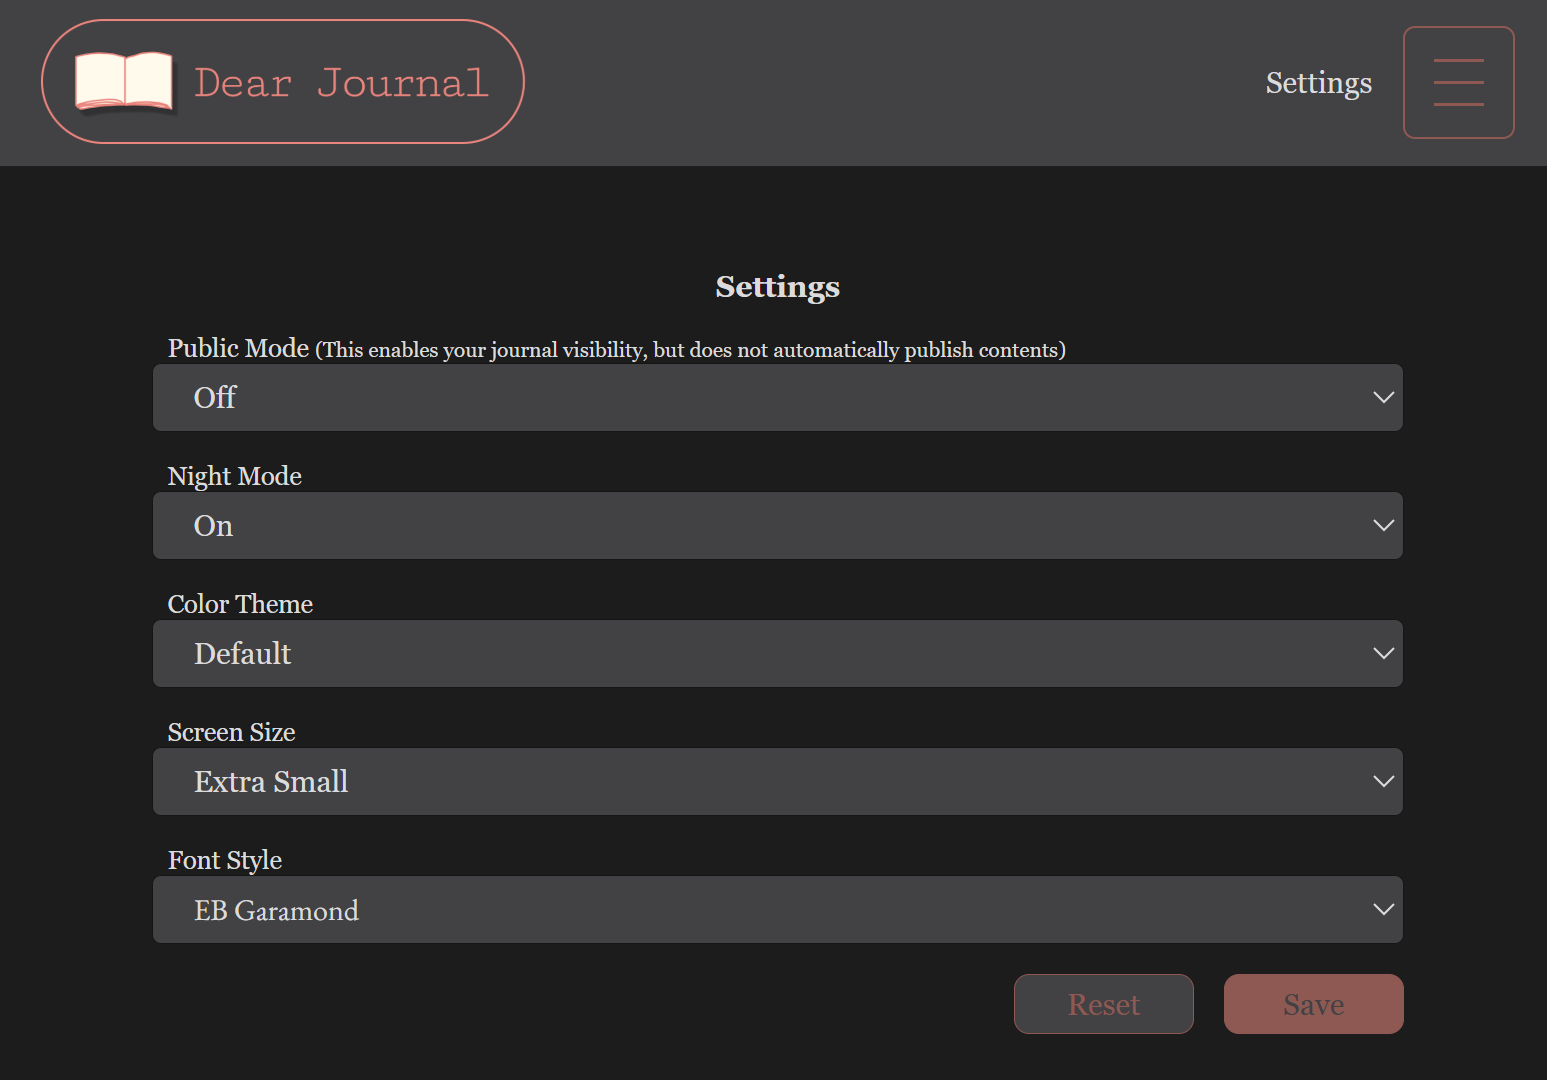Click the Save button
Viewport: 1547px width, 1080px height.
click(1313, 1003)
